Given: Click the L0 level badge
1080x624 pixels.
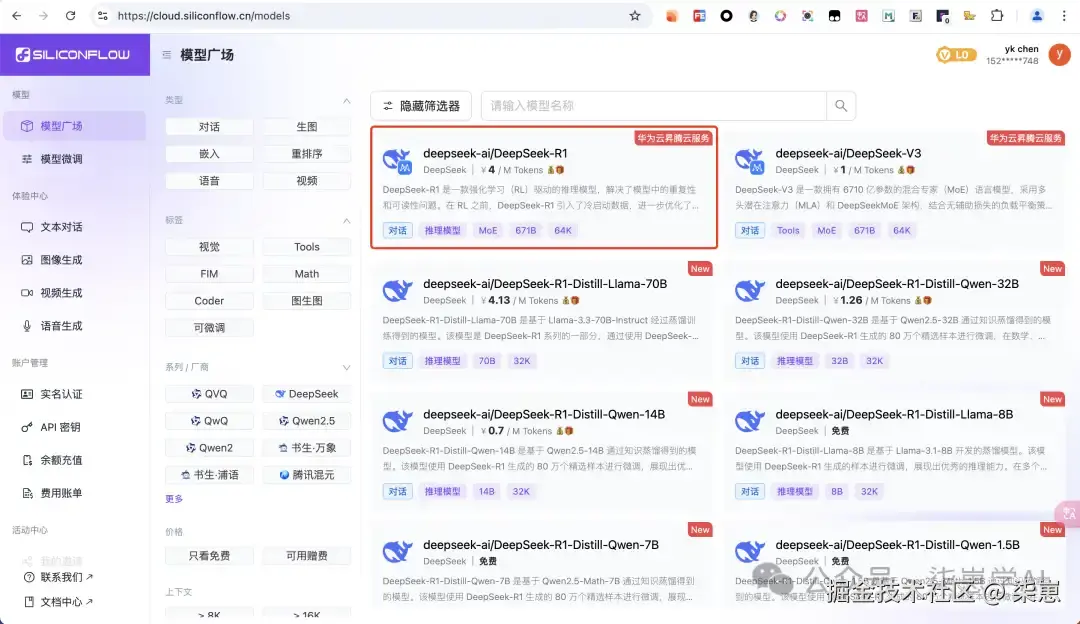Looking at the screenshot, I should (955, 54).
